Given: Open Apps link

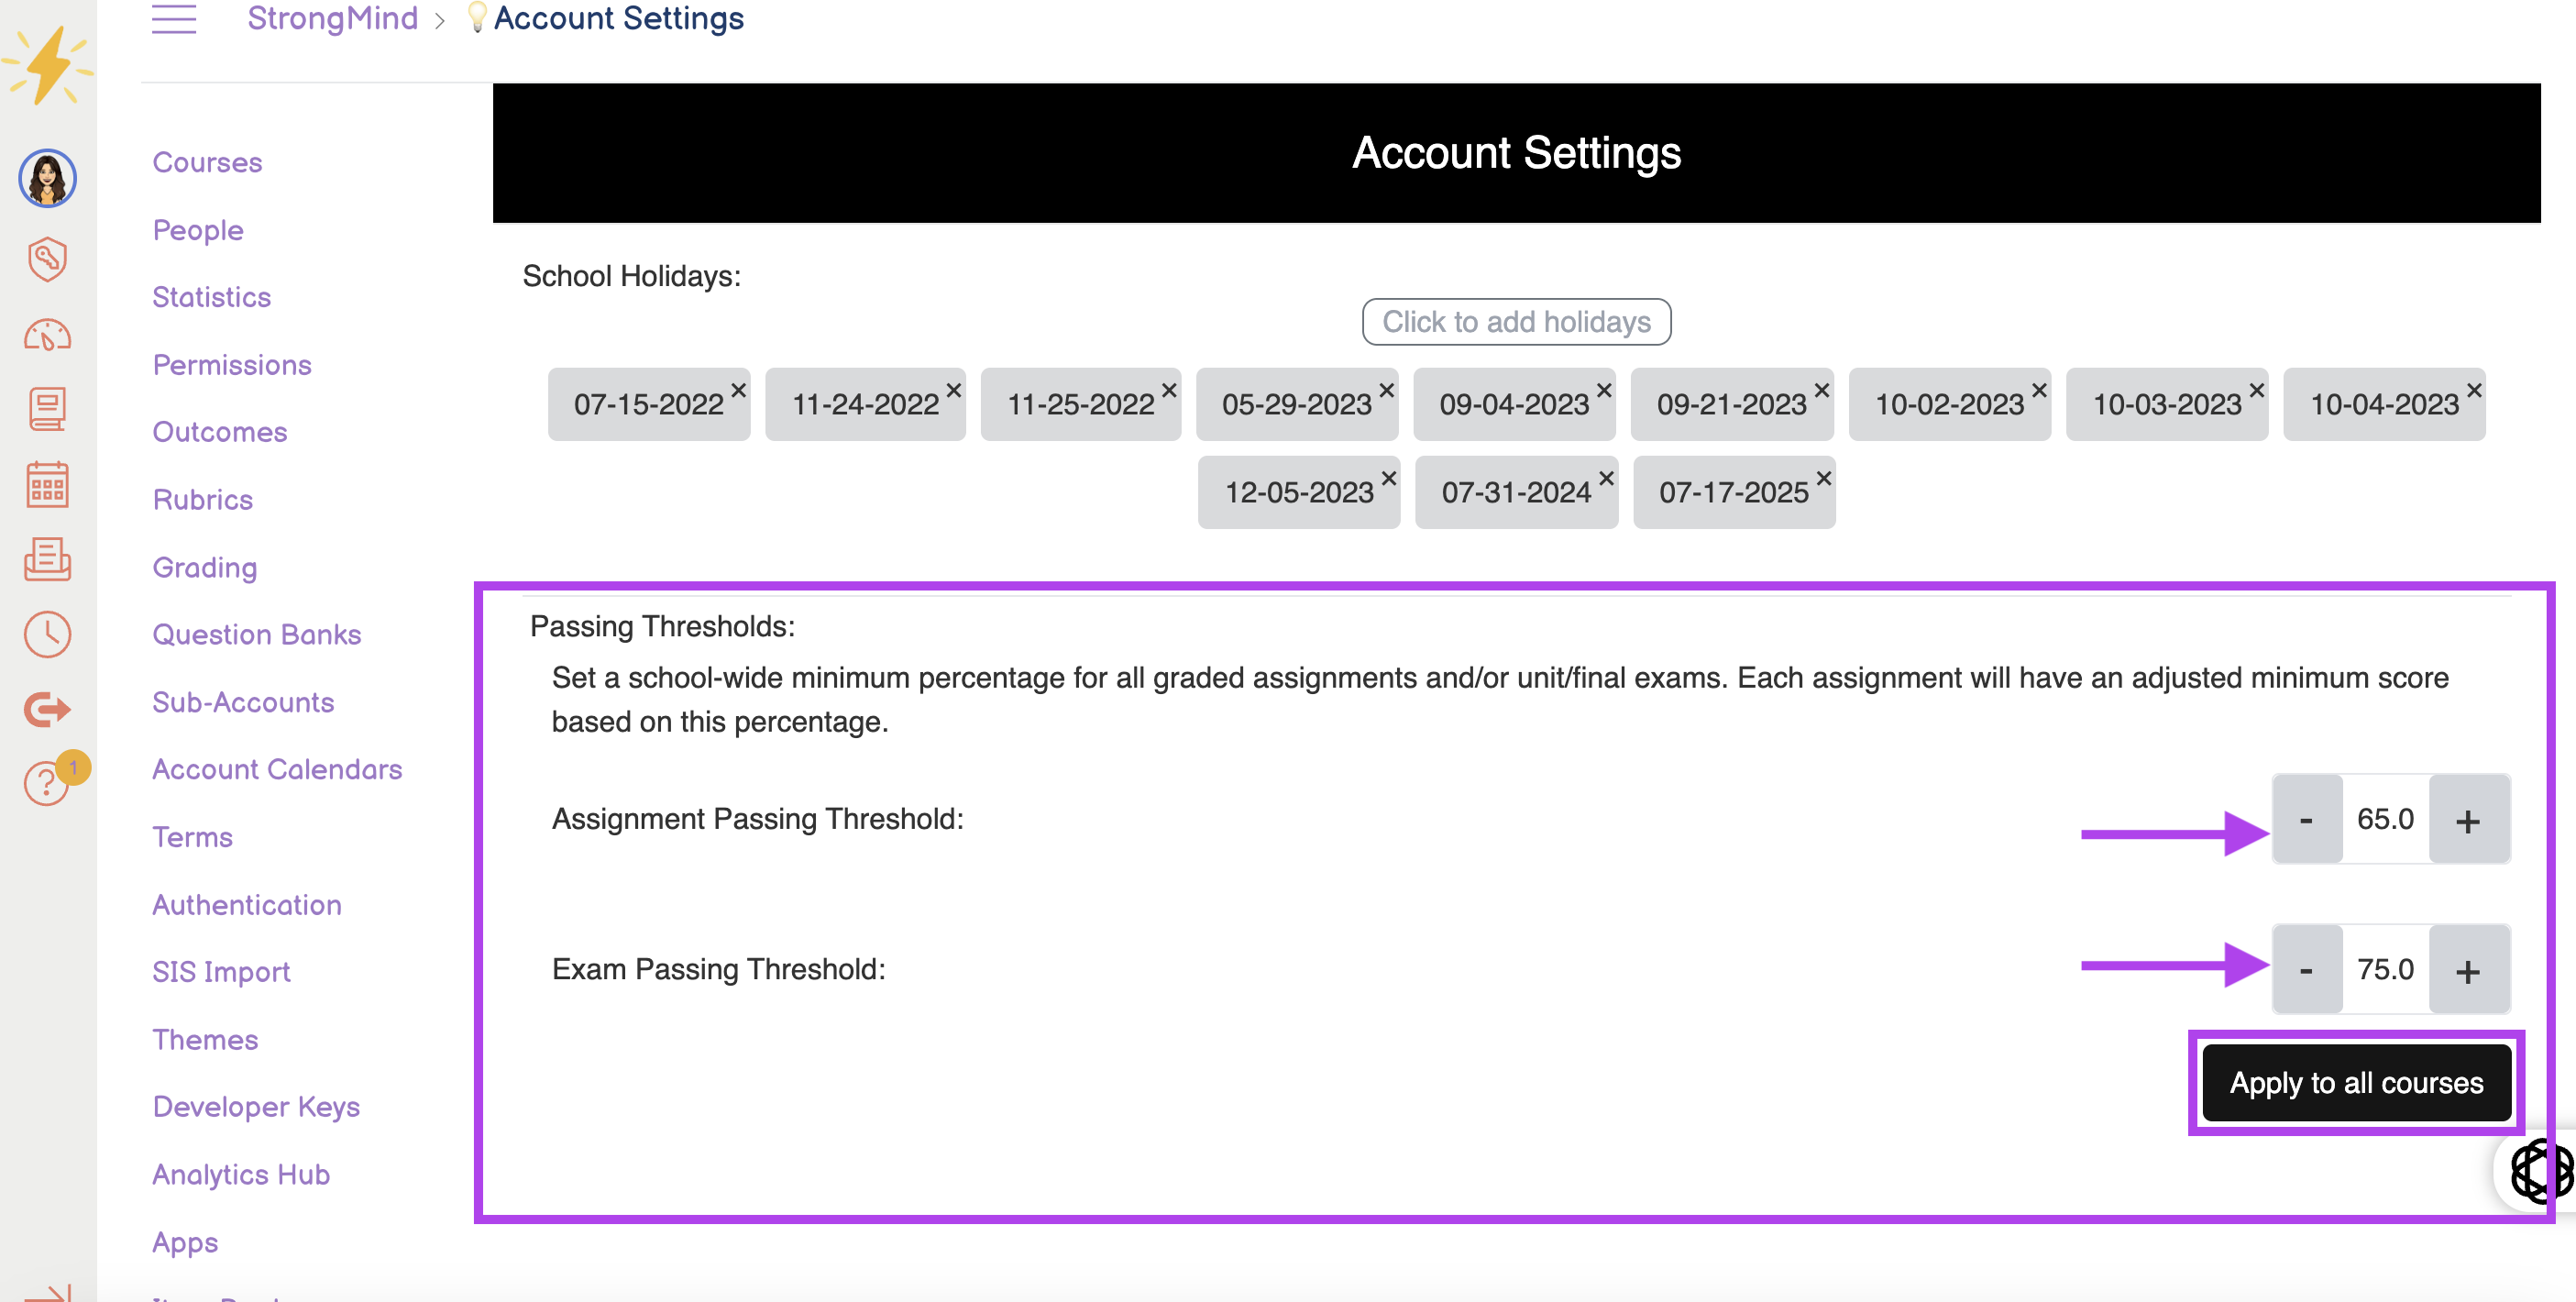Looking at the screenshot, I should click(x=185, y=1242).
